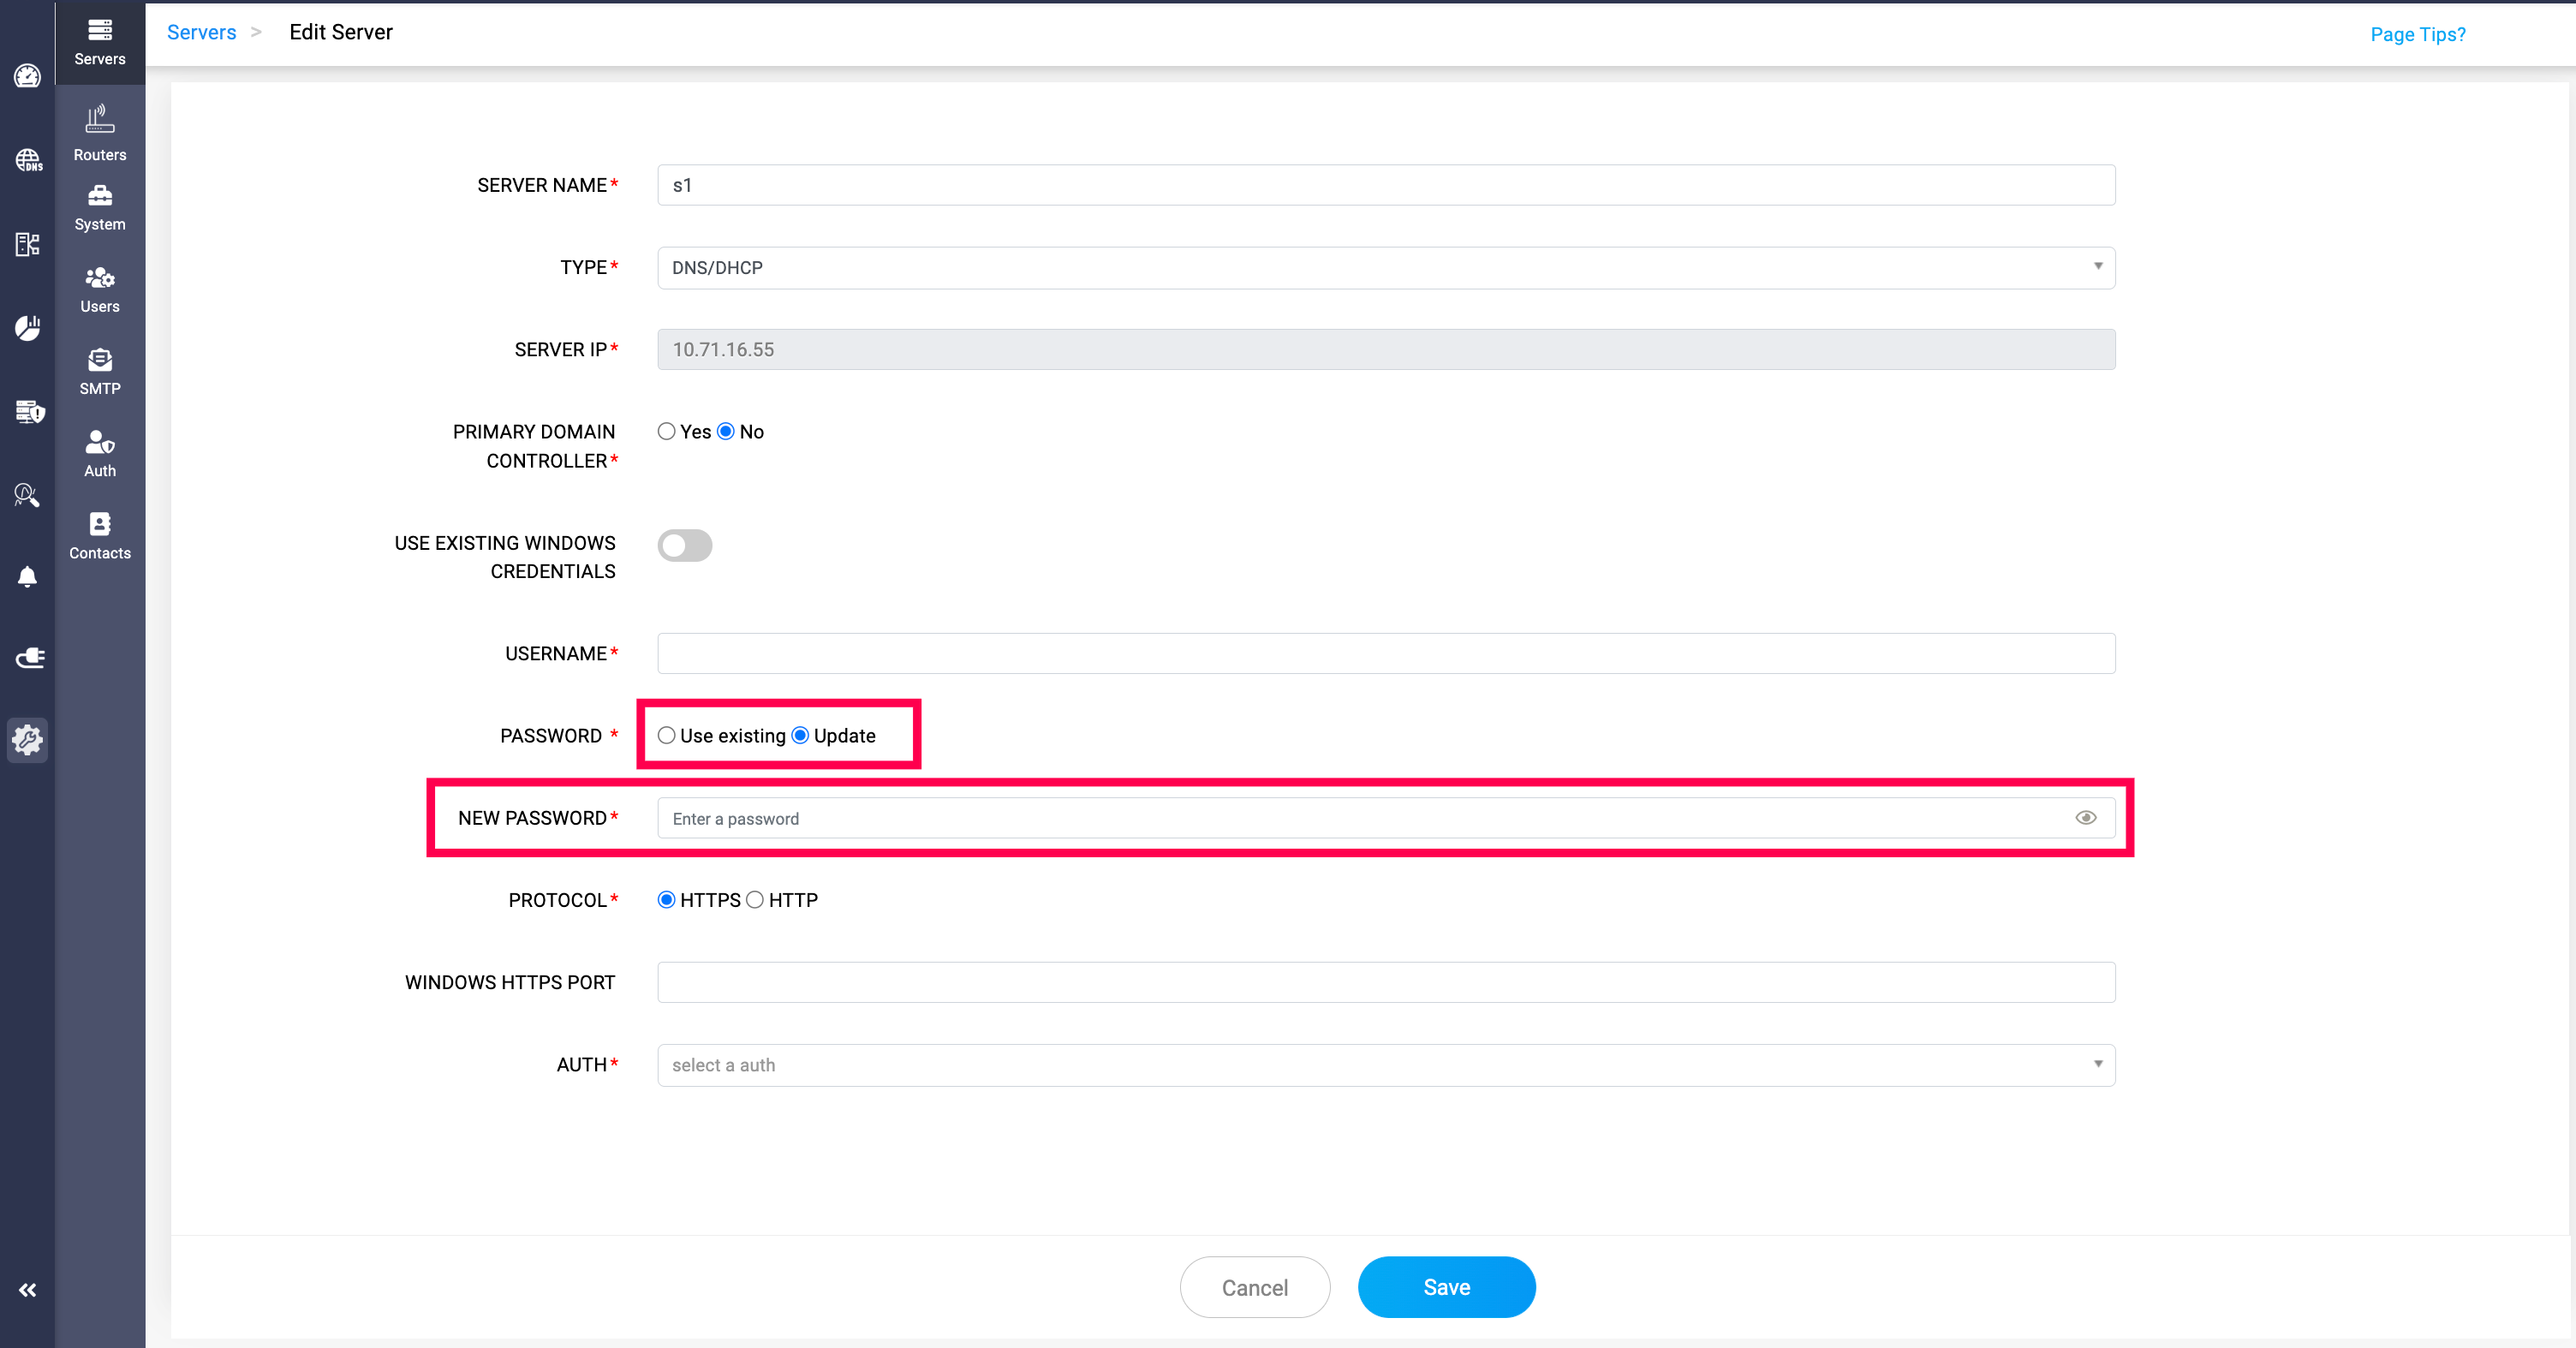Open the Page Tips? link
2576x1348 pixels.
click(2417, 34)
